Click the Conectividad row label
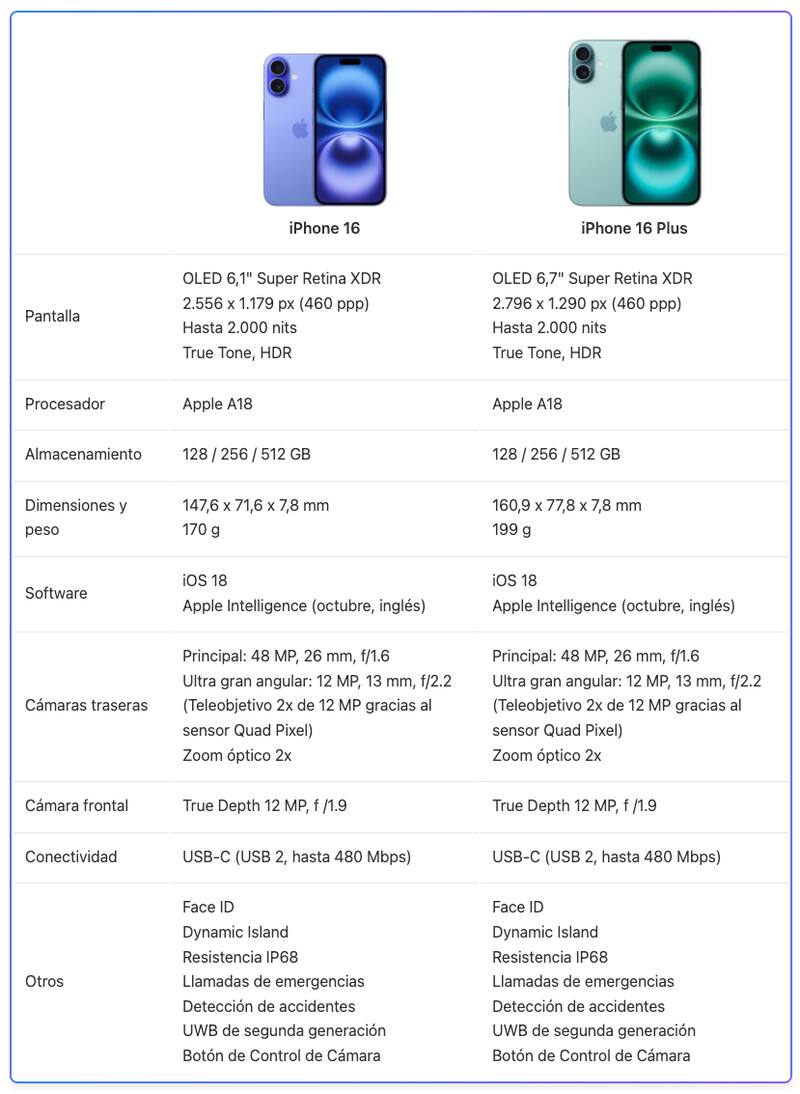 click(71, 856)
